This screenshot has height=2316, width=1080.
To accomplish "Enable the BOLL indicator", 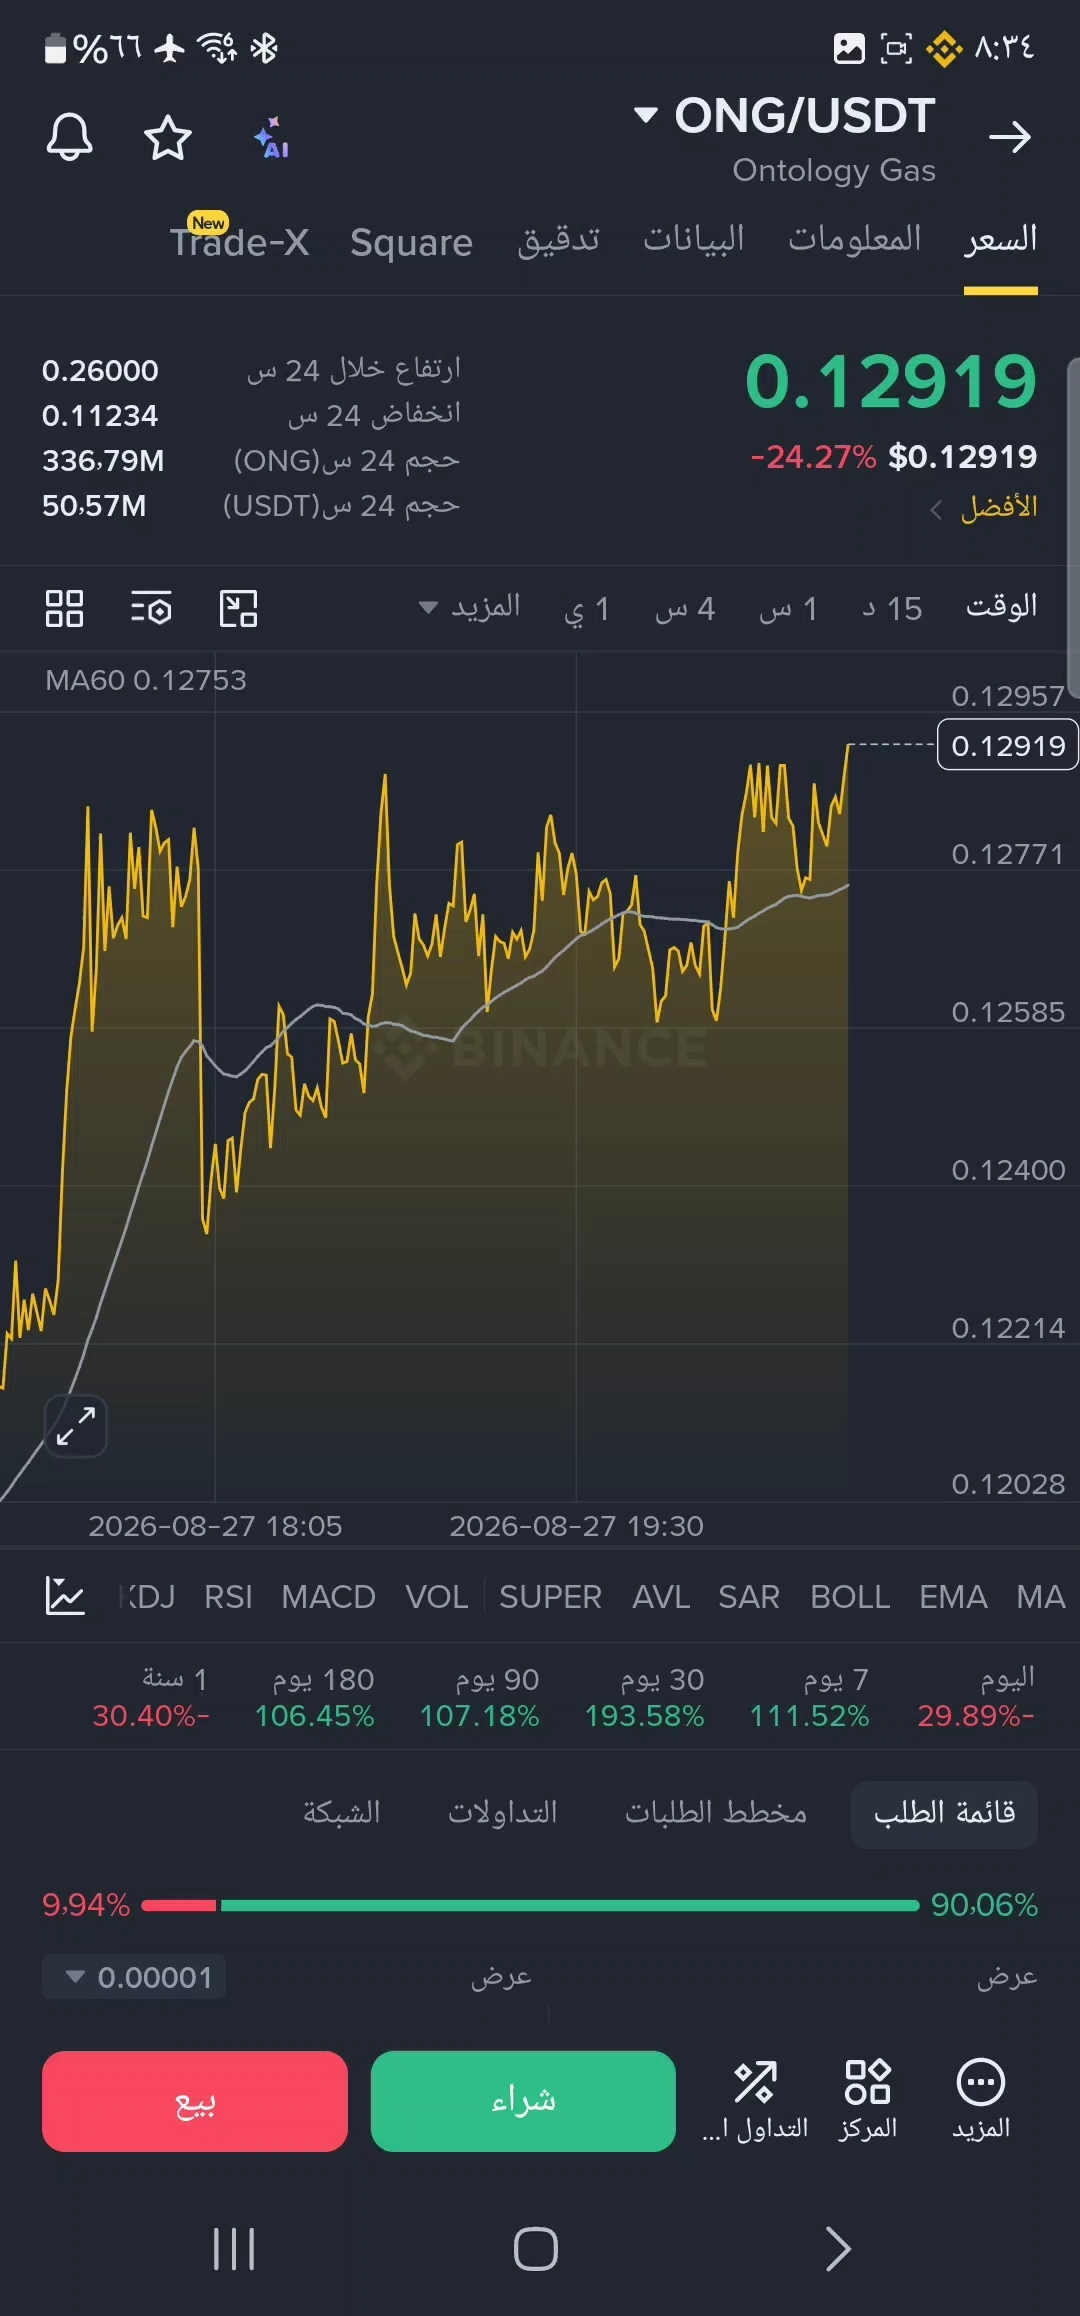I will [850, 1597].
